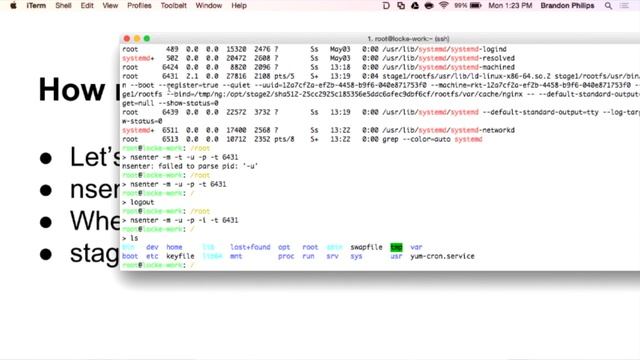Click the 'srv' directory name

[332, 256]
